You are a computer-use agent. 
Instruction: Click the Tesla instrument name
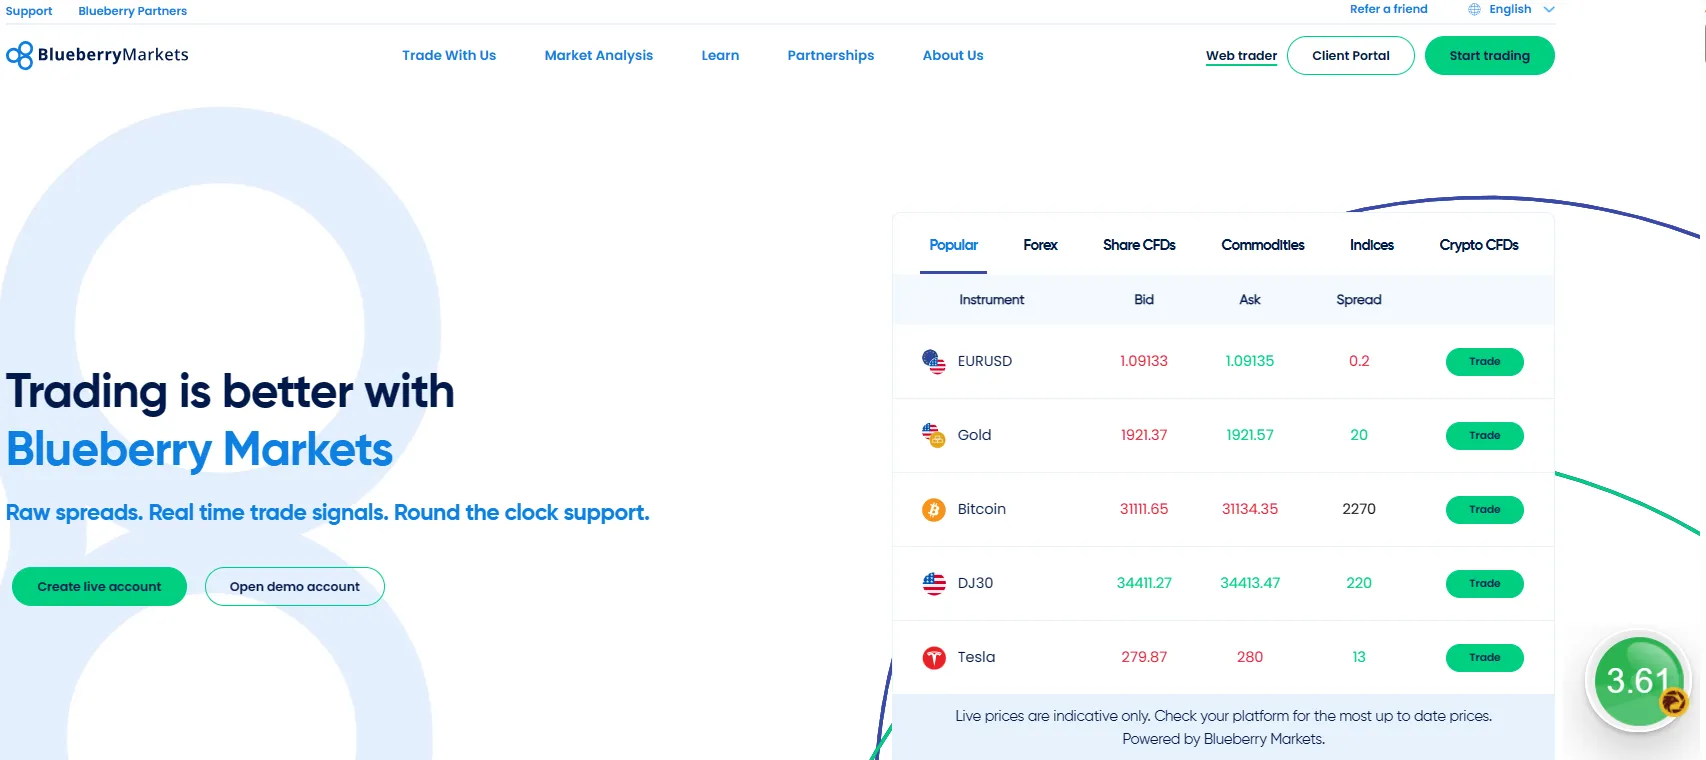pos(976,657)
